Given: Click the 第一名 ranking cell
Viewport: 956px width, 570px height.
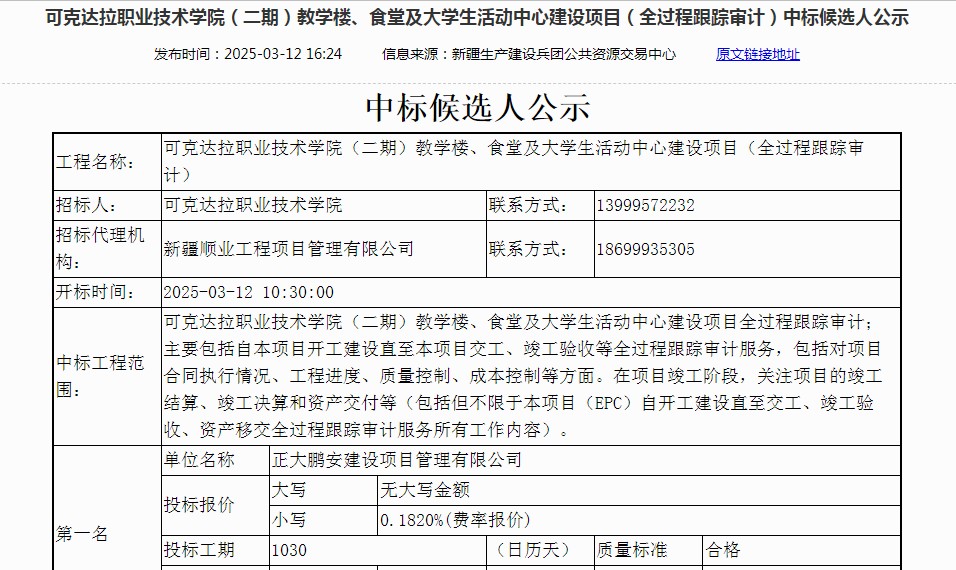Looking at the screenshot, I should point(82,534).
